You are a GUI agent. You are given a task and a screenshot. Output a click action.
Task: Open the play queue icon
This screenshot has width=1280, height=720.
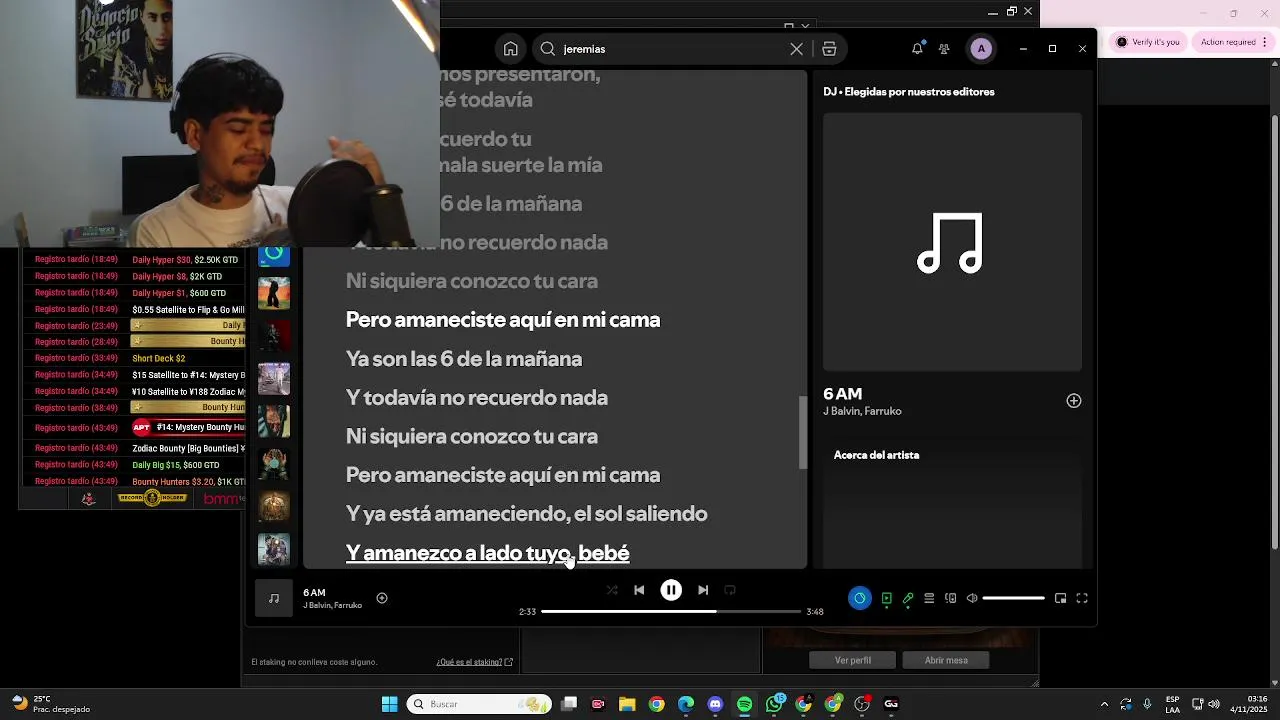pos(929,598)
